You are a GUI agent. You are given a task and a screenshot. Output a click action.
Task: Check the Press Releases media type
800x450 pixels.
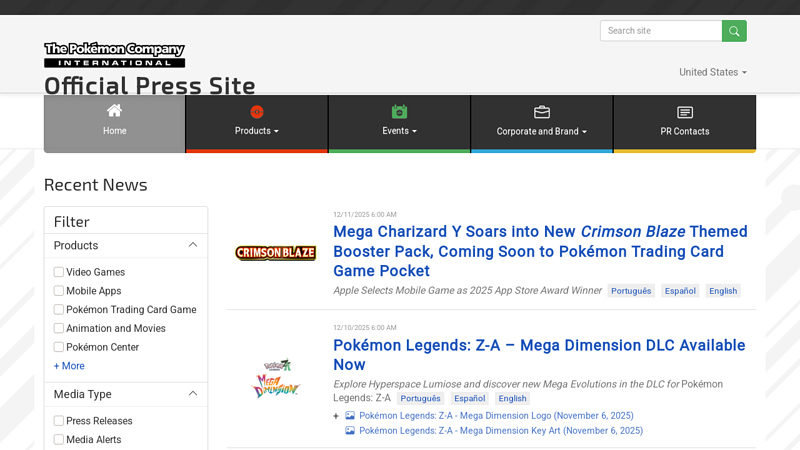59,420
